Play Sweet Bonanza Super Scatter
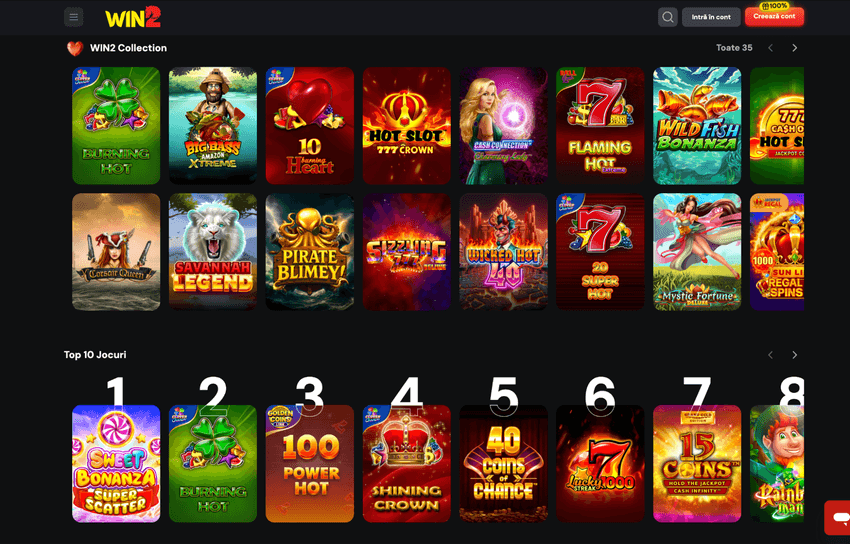 click(x=116, y=464)
